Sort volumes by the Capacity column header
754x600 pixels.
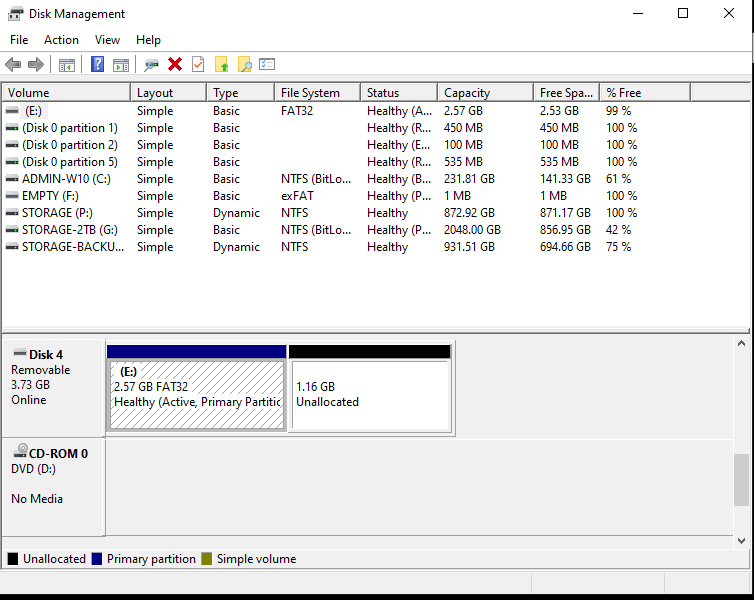click(484, 93)
